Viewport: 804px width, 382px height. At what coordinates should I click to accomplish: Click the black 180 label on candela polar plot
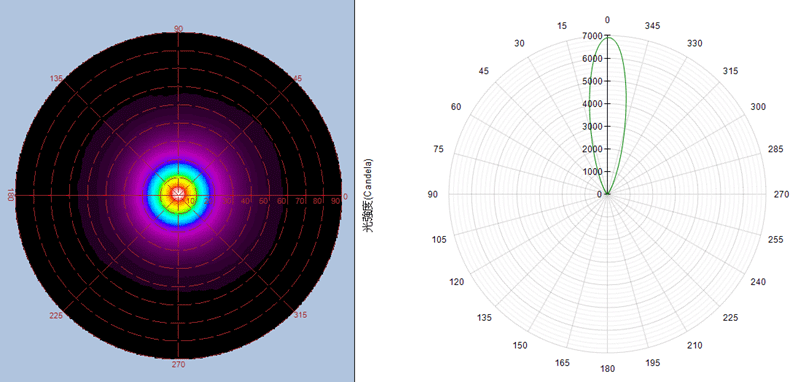click(608, 368)
